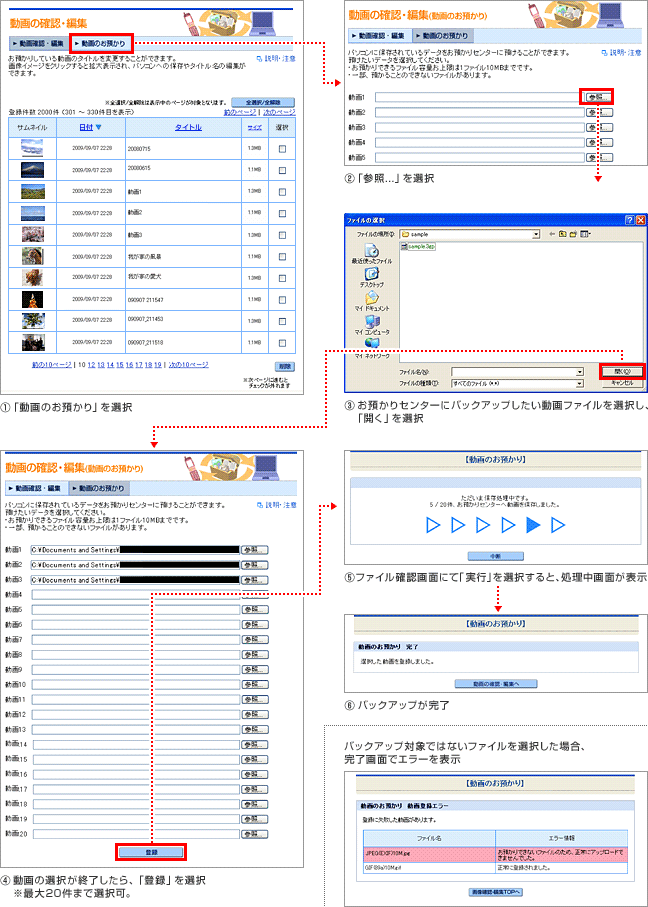Click 参照 button for 動画10 row

pyautogui.click(x=255, y=684)
